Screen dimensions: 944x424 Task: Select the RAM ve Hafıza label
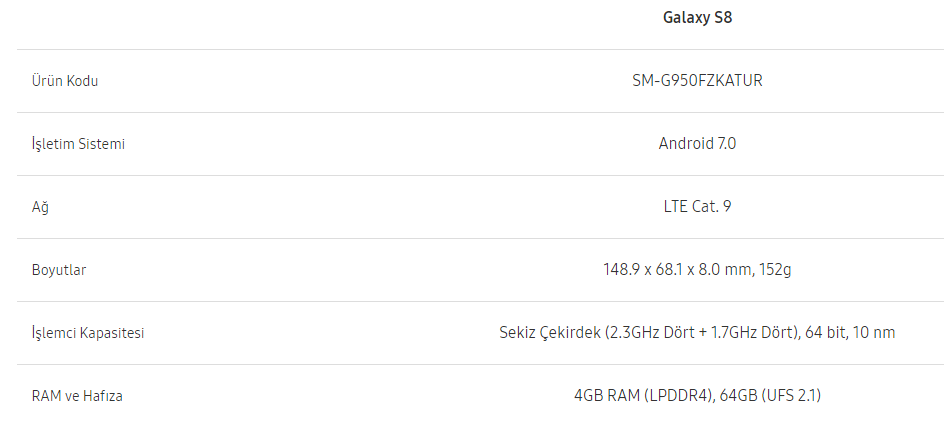pyautogui.click(x=77, y=396)
